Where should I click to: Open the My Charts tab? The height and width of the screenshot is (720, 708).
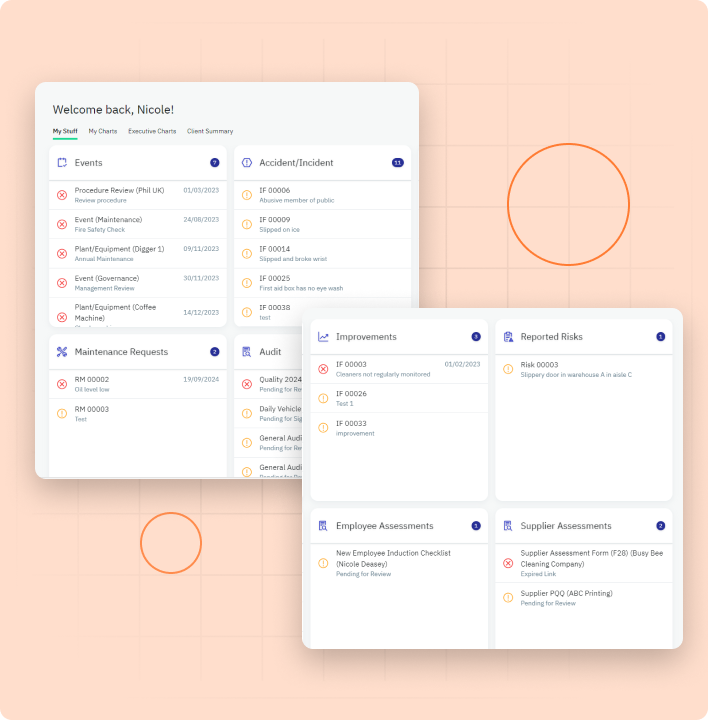(103, 131)
